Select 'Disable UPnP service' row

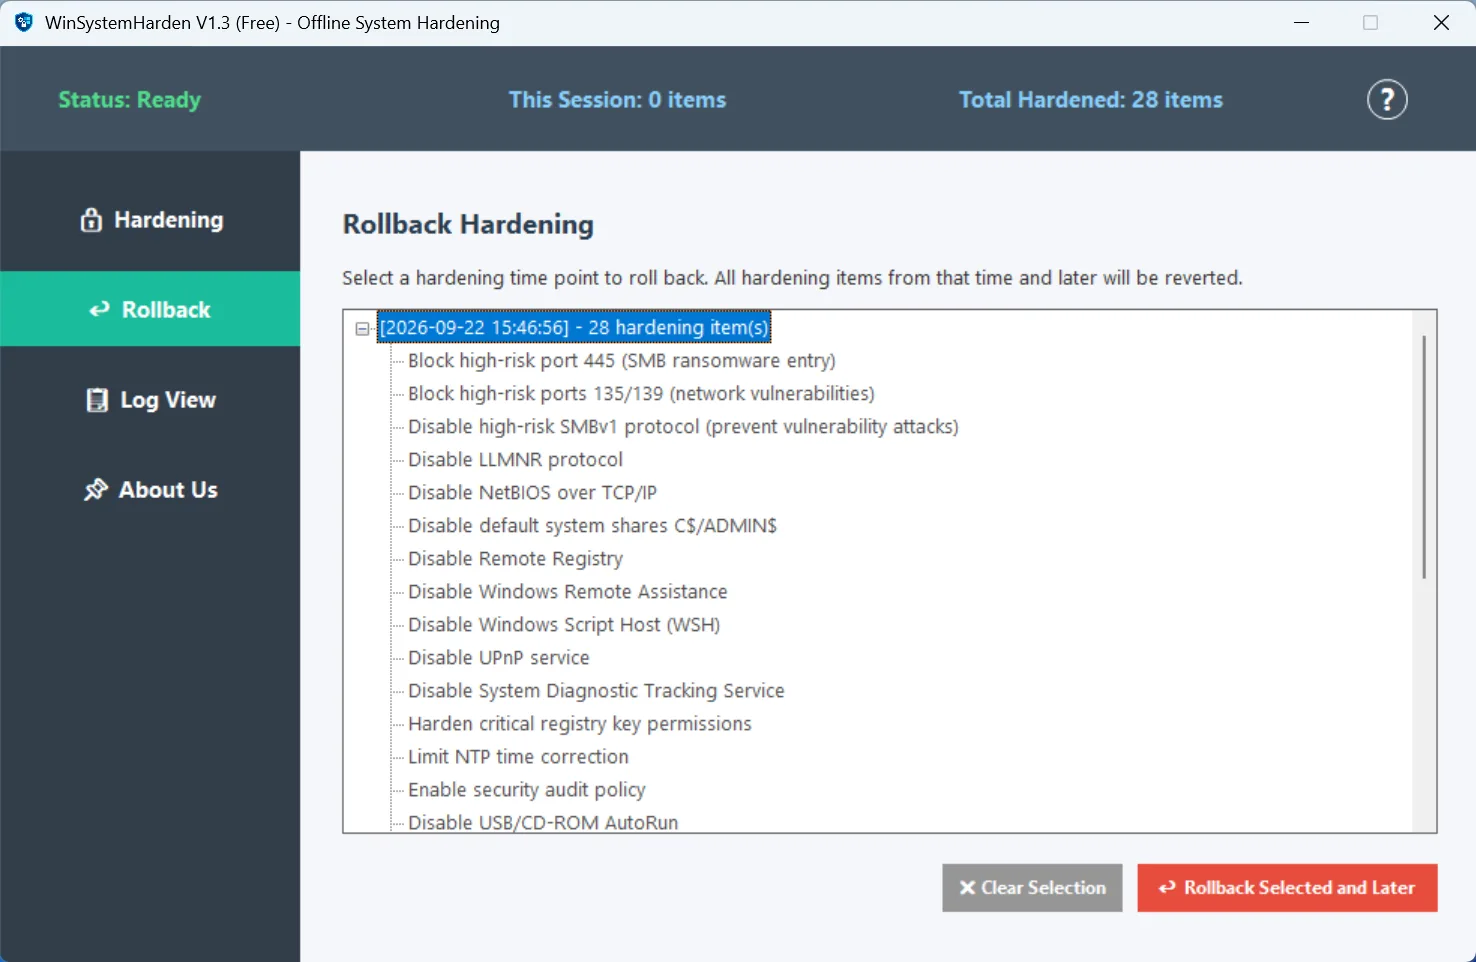(498, 657)
